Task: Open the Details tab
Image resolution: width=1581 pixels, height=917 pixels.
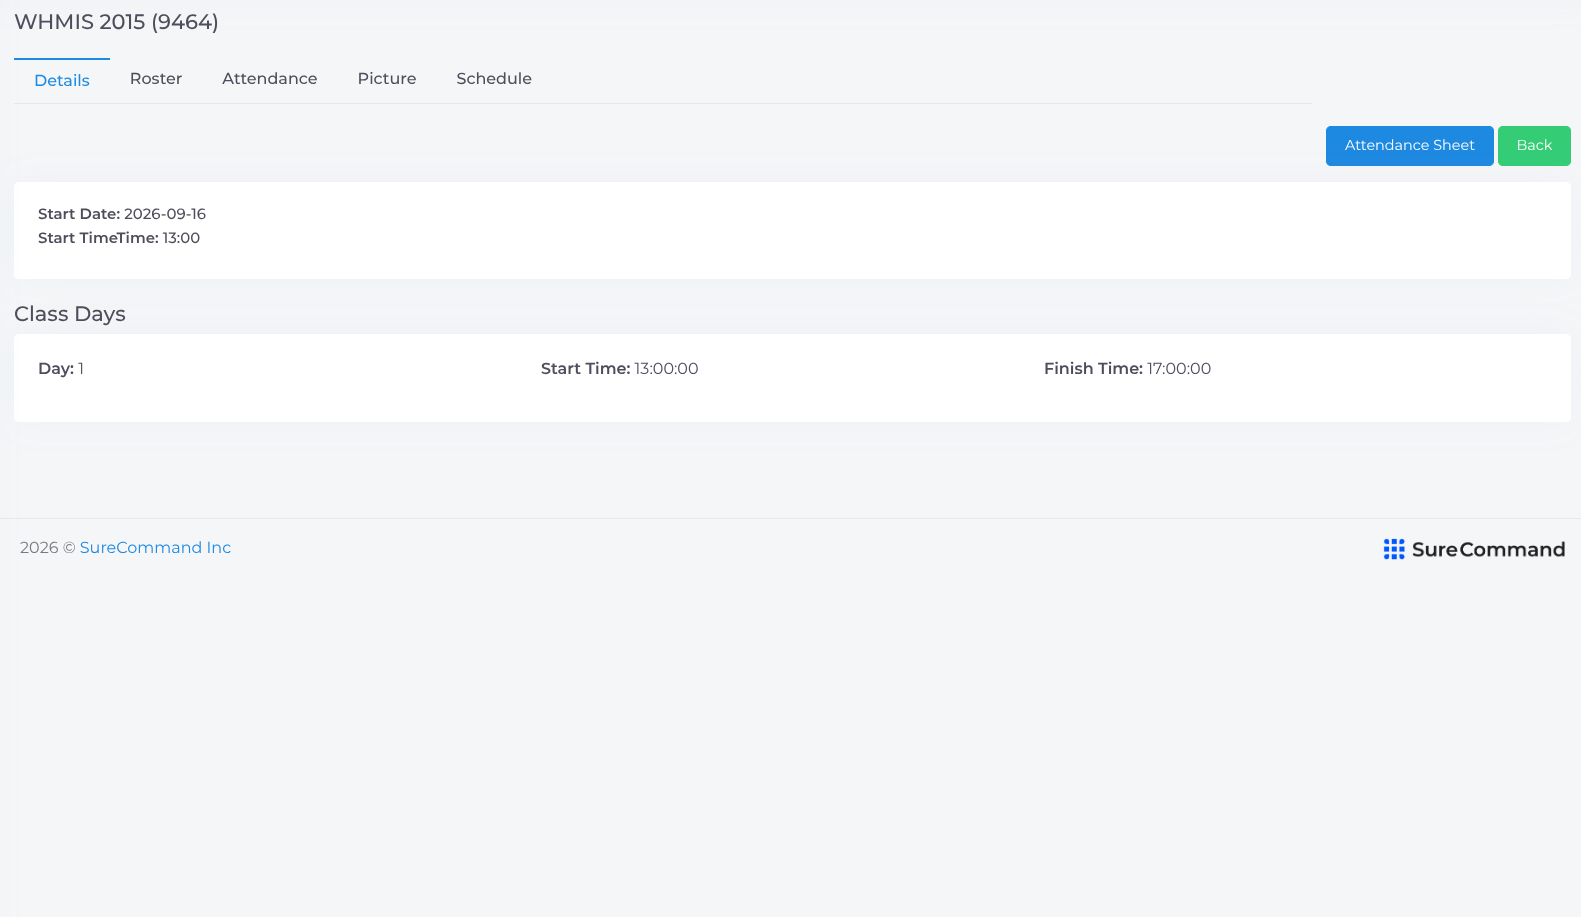Action: [x=62, y=80]
